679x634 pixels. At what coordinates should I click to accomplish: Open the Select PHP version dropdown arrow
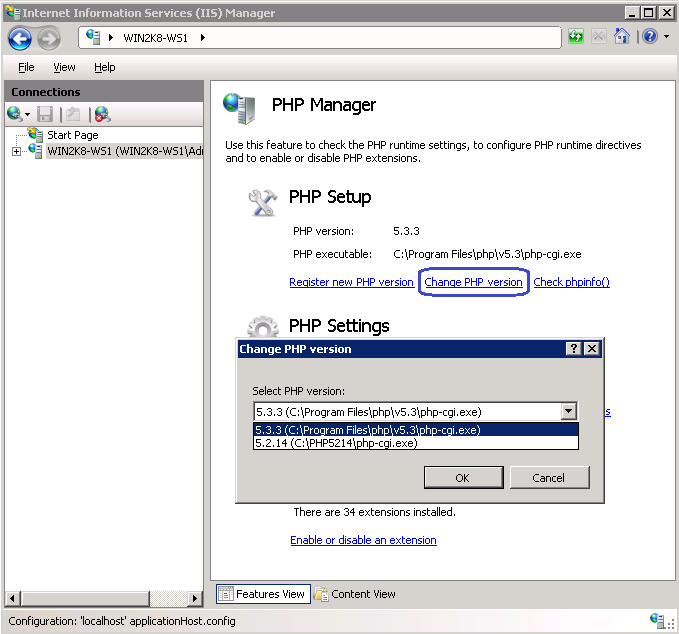tap(568, 411)
